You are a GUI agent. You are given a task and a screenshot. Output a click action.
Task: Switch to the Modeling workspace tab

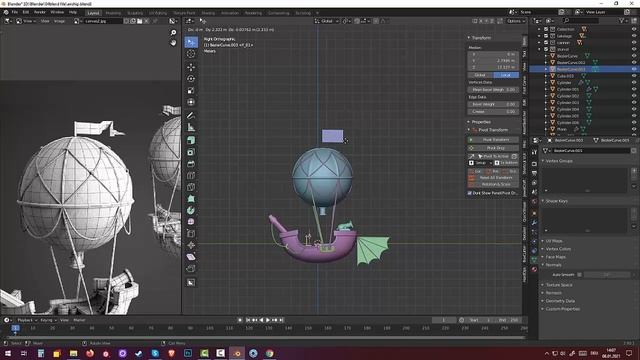click(113, 13)
